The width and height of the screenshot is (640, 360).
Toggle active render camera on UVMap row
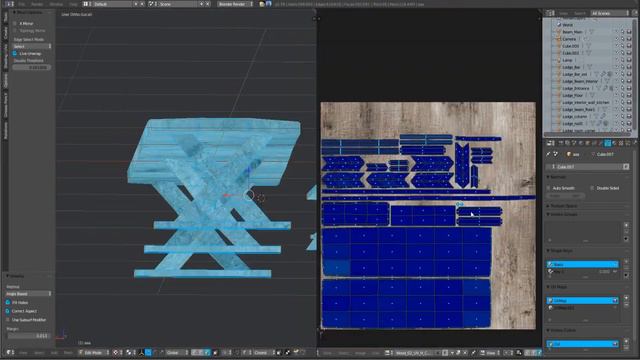615,300
